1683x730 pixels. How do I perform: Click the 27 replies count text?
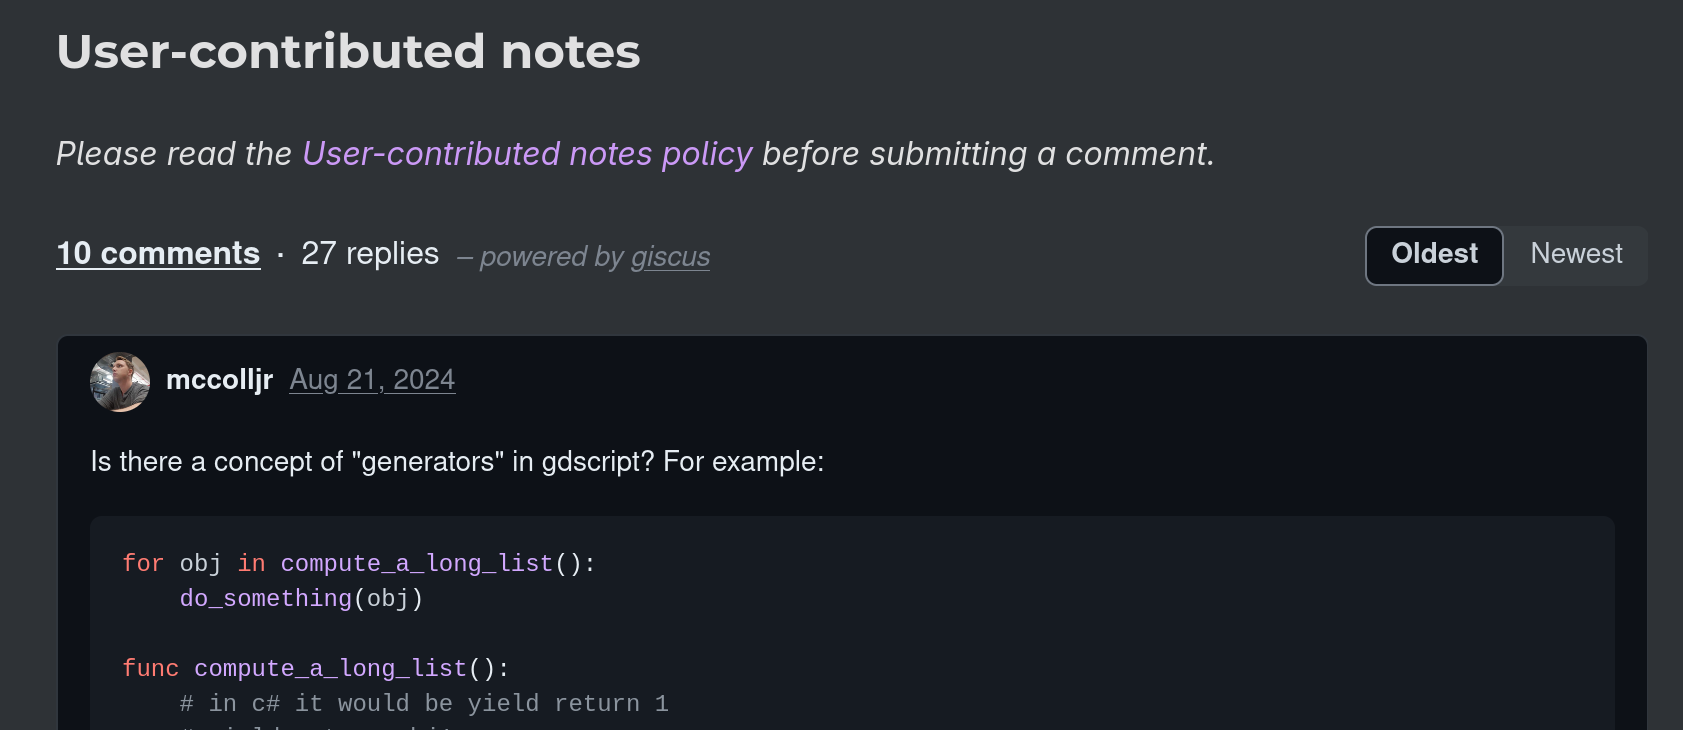[x=370, y=254]
